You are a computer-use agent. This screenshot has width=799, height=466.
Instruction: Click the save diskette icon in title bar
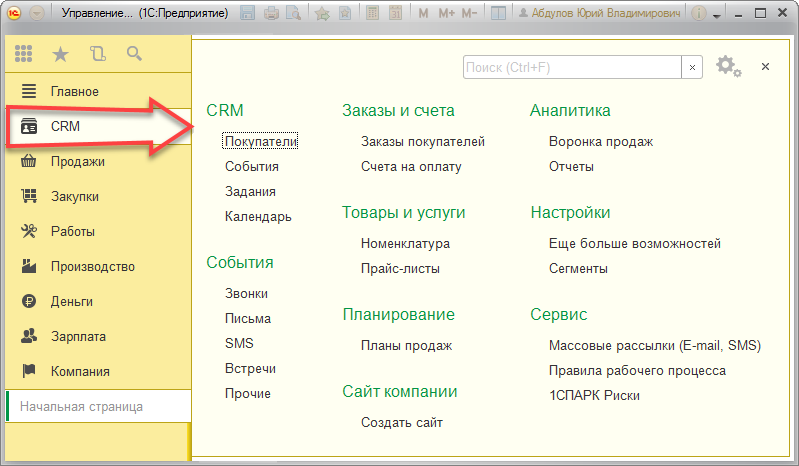click(247, 13)
